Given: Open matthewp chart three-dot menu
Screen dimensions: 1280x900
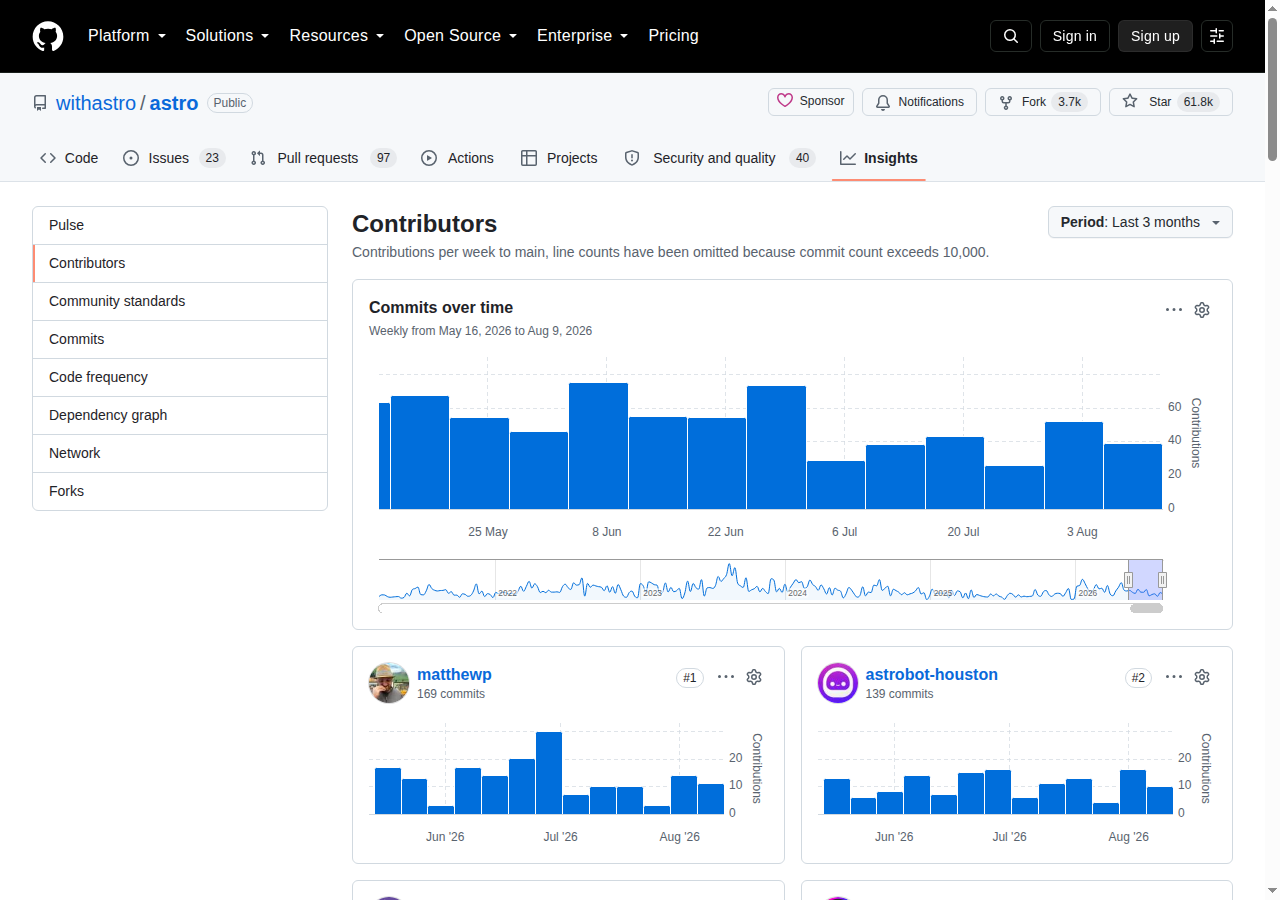Looking at the screenshot, I should pos(726,677).
